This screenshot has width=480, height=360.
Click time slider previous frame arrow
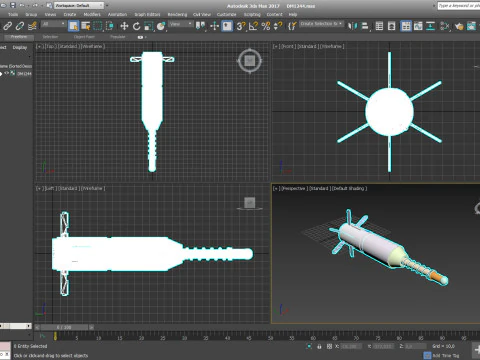coord(37,327)
